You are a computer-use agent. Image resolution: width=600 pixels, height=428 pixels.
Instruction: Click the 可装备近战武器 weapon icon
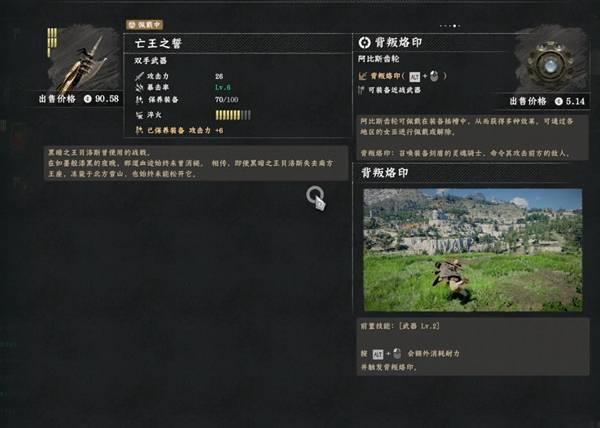pos(362,90)
